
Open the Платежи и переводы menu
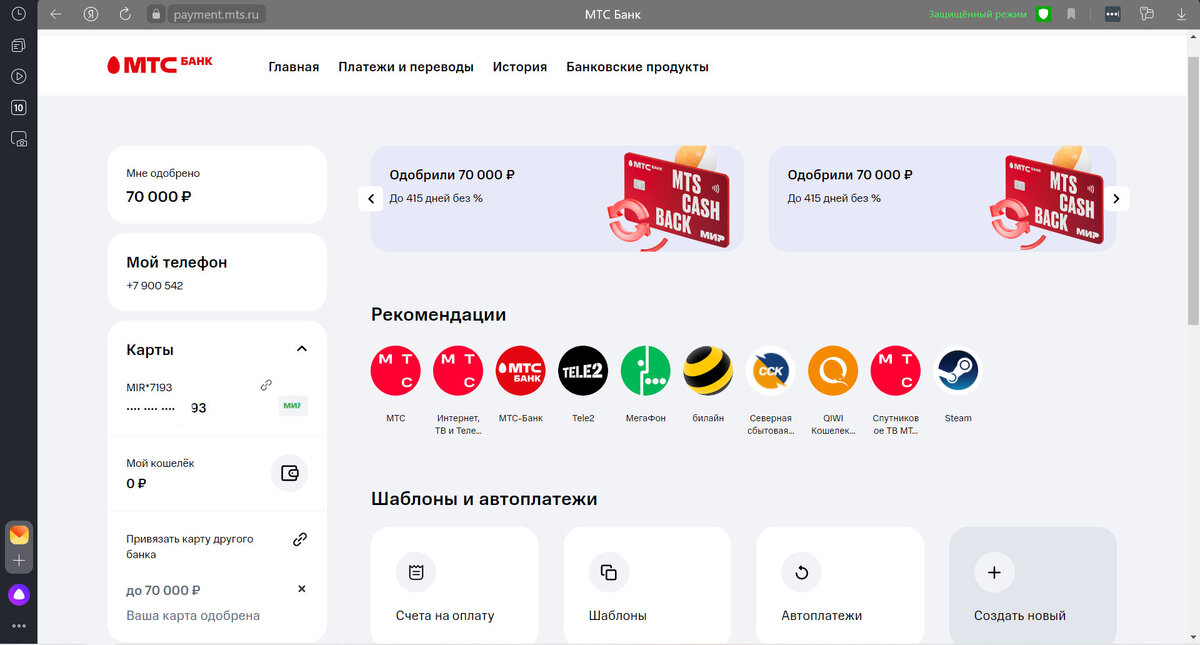click(x=406, y=67)
